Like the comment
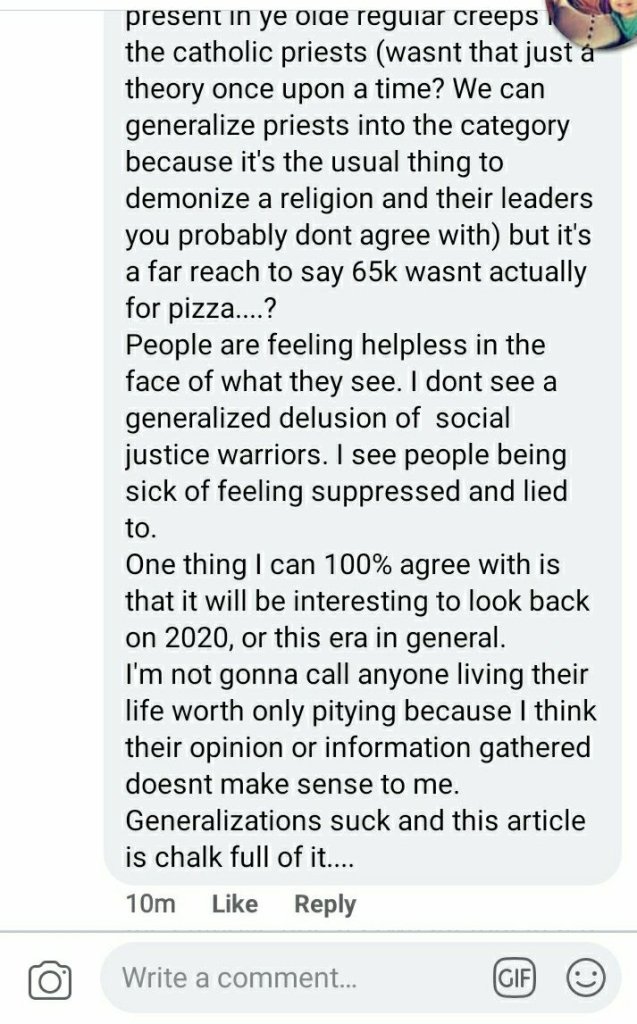 [x=235, y=903]
